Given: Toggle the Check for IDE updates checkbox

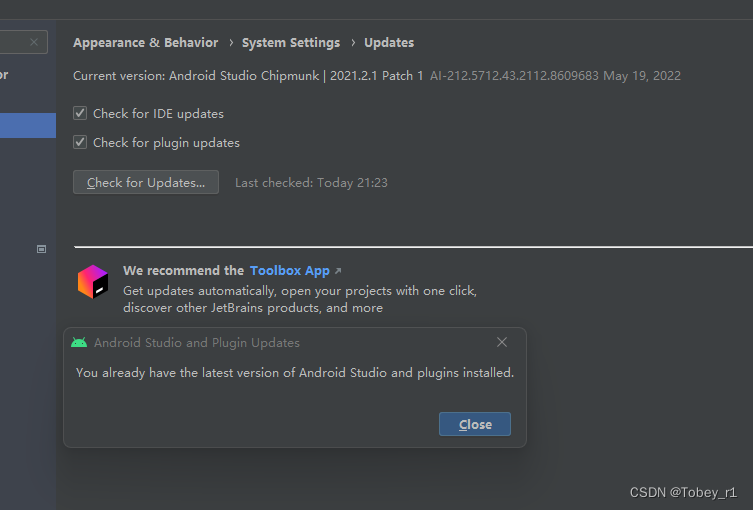Looking at the screenshot, I should click(x=80, y=114).
